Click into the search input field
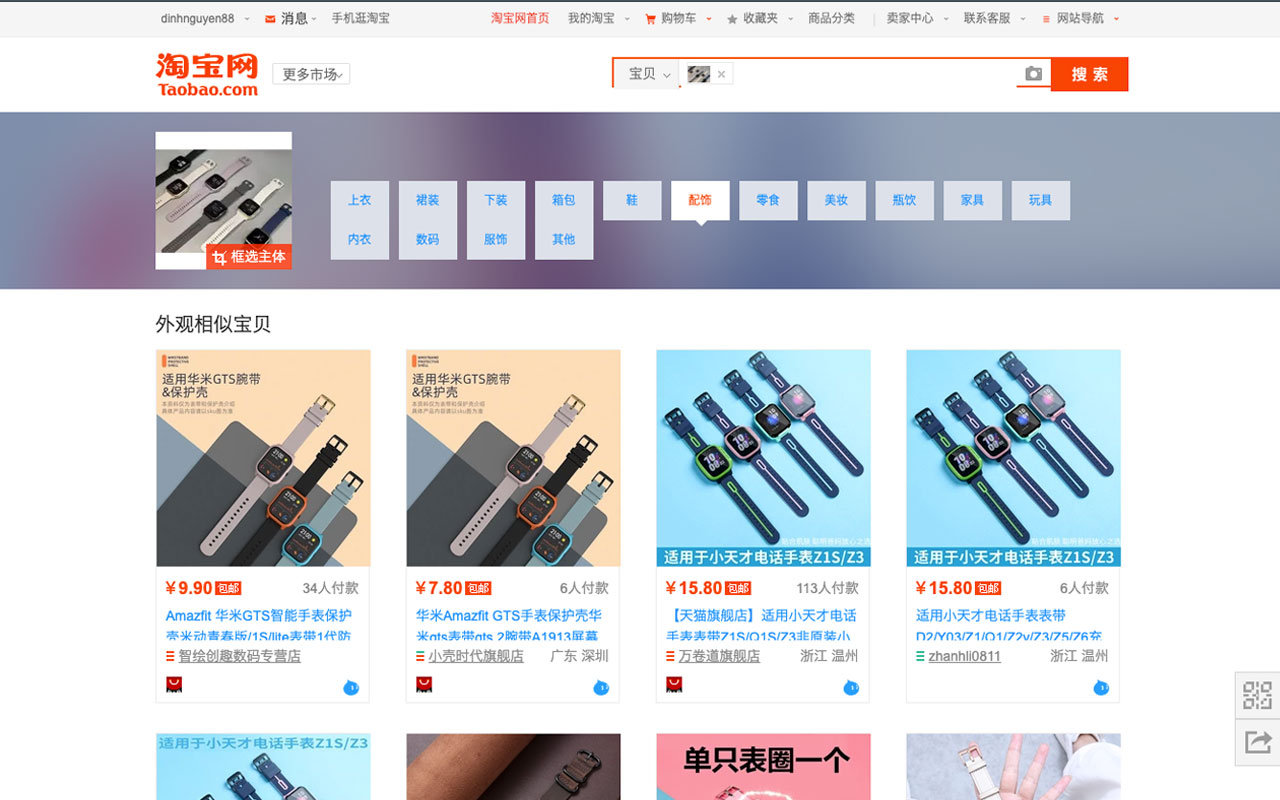The width and height of the screenshot is (1280, 800). [x=875, y=74]
